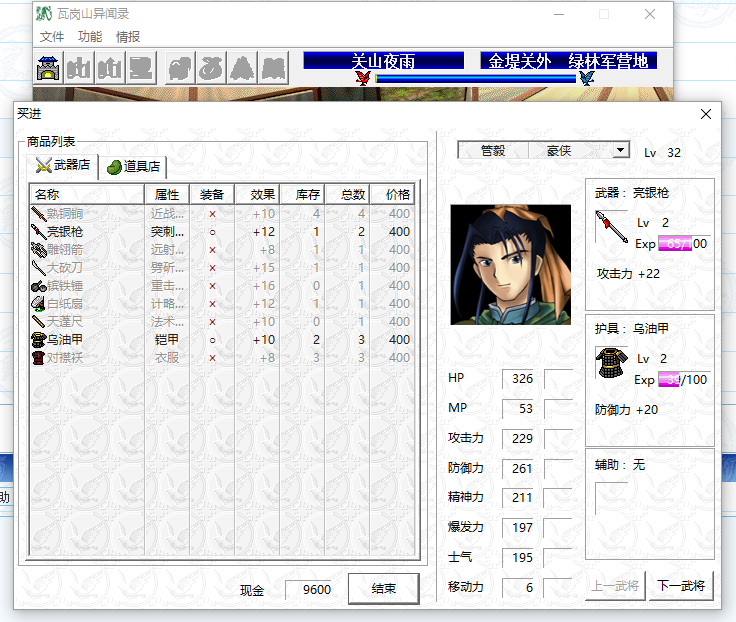This screenshot has width=736, height=622.
Task: Click the 对襟袄 red clothing icon
Action: [x=38, y=358]
